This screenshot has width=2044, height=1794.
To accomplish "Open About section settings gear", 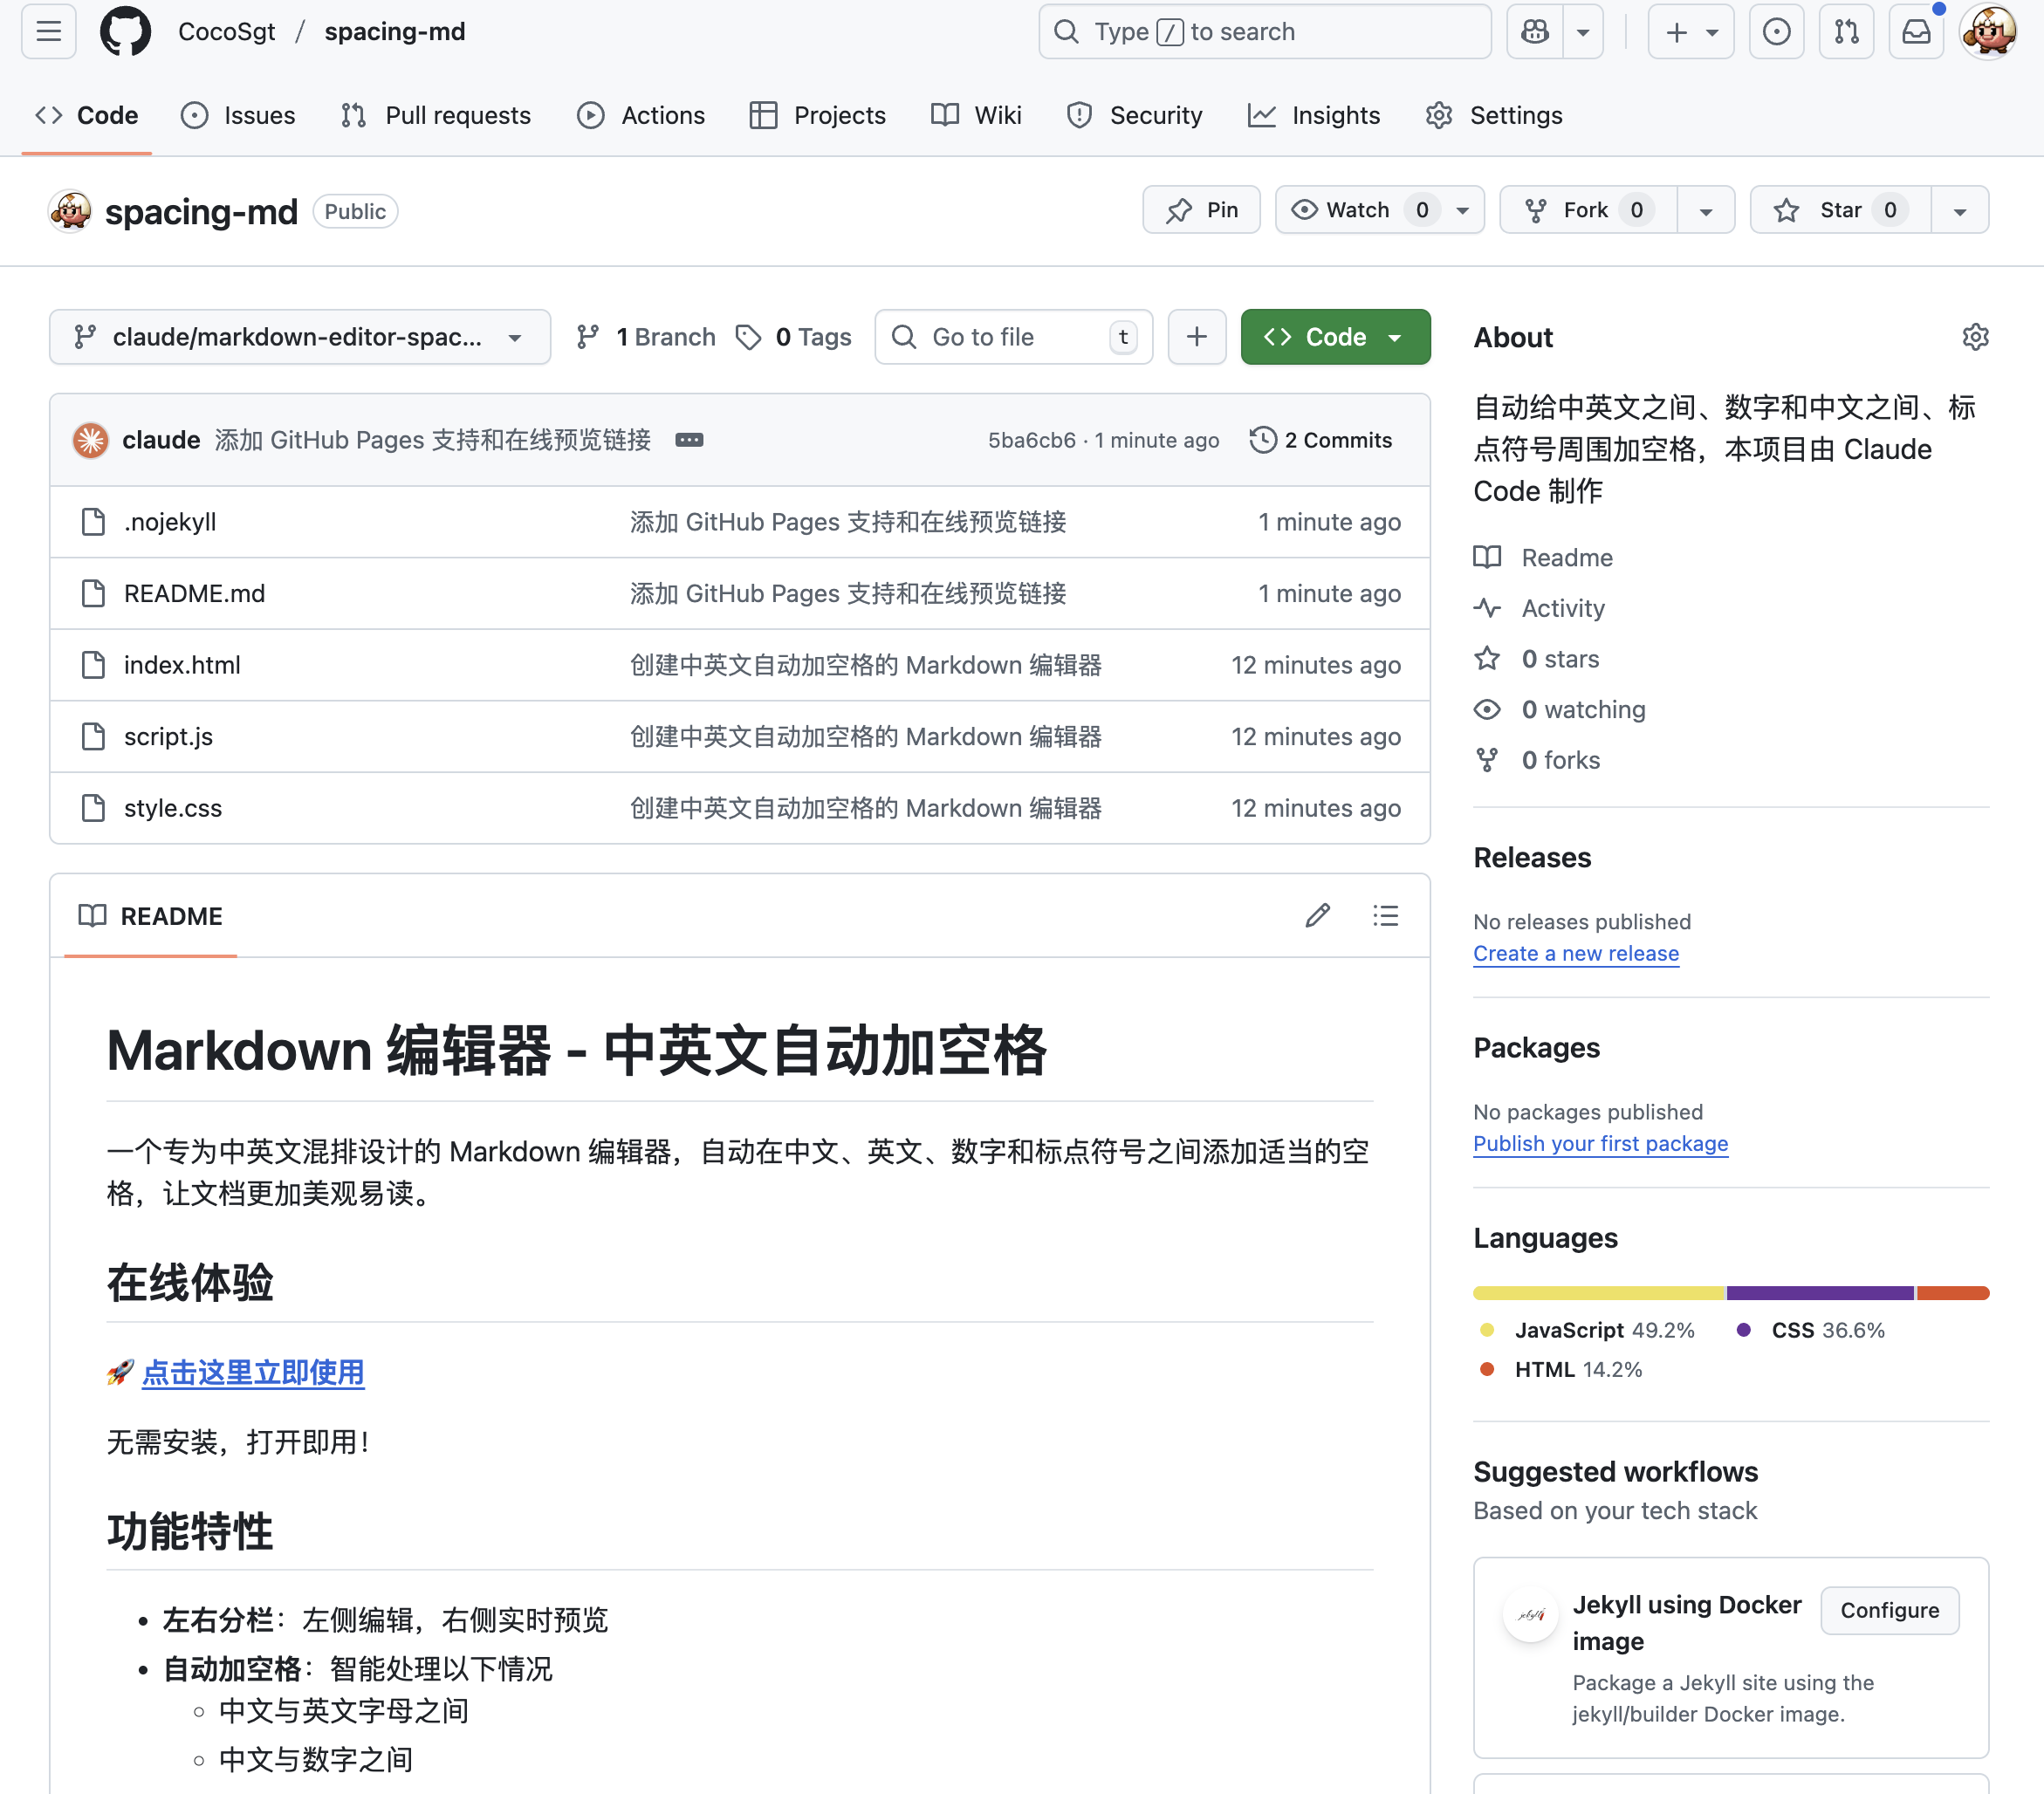I will tap(1974, 337).
